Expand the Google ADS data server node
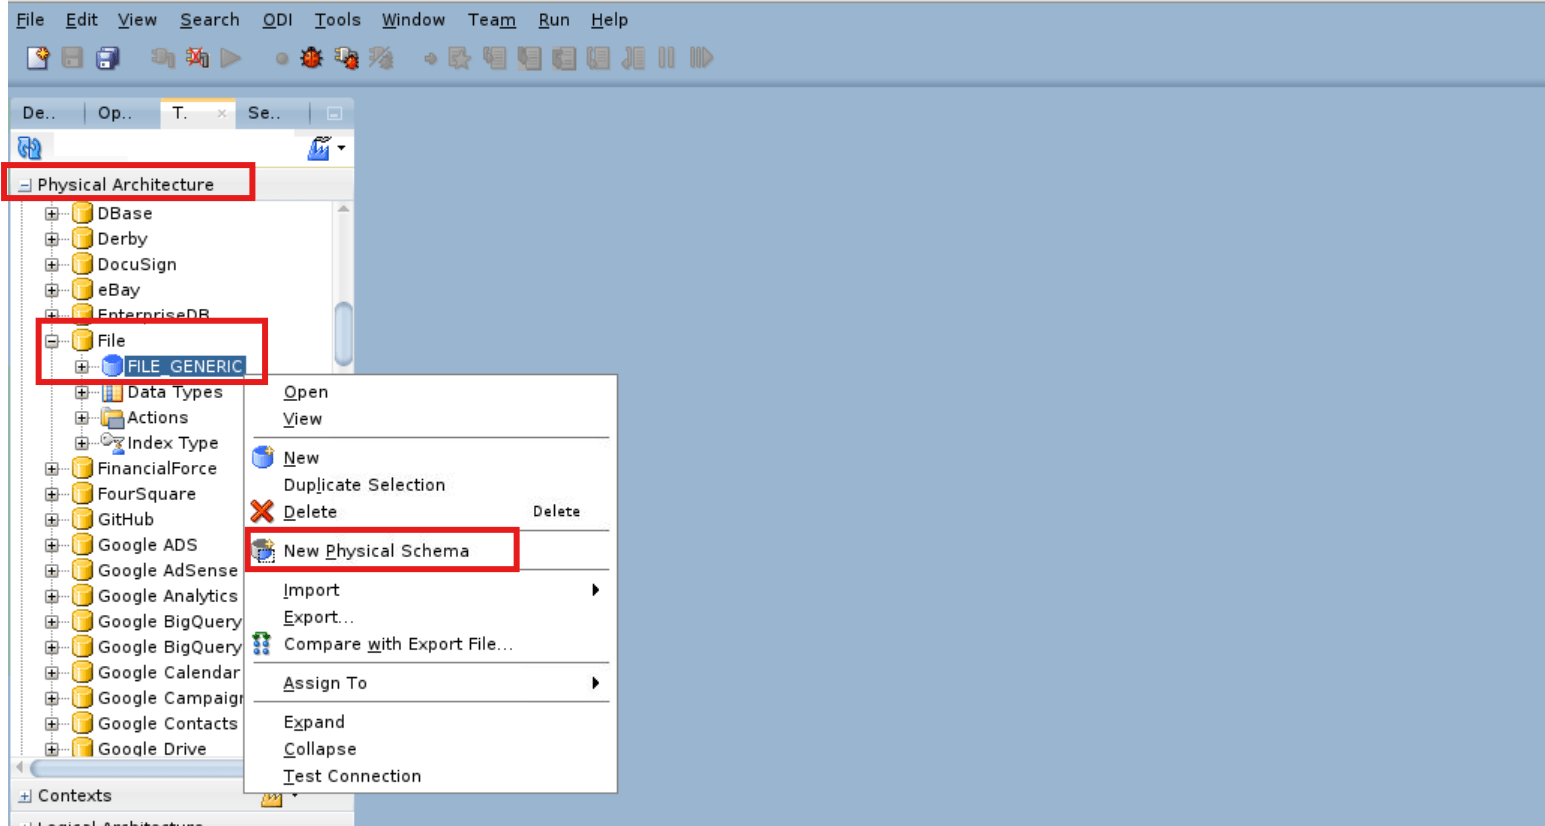Screen dimensions: 1545x826 pos(51,544)
